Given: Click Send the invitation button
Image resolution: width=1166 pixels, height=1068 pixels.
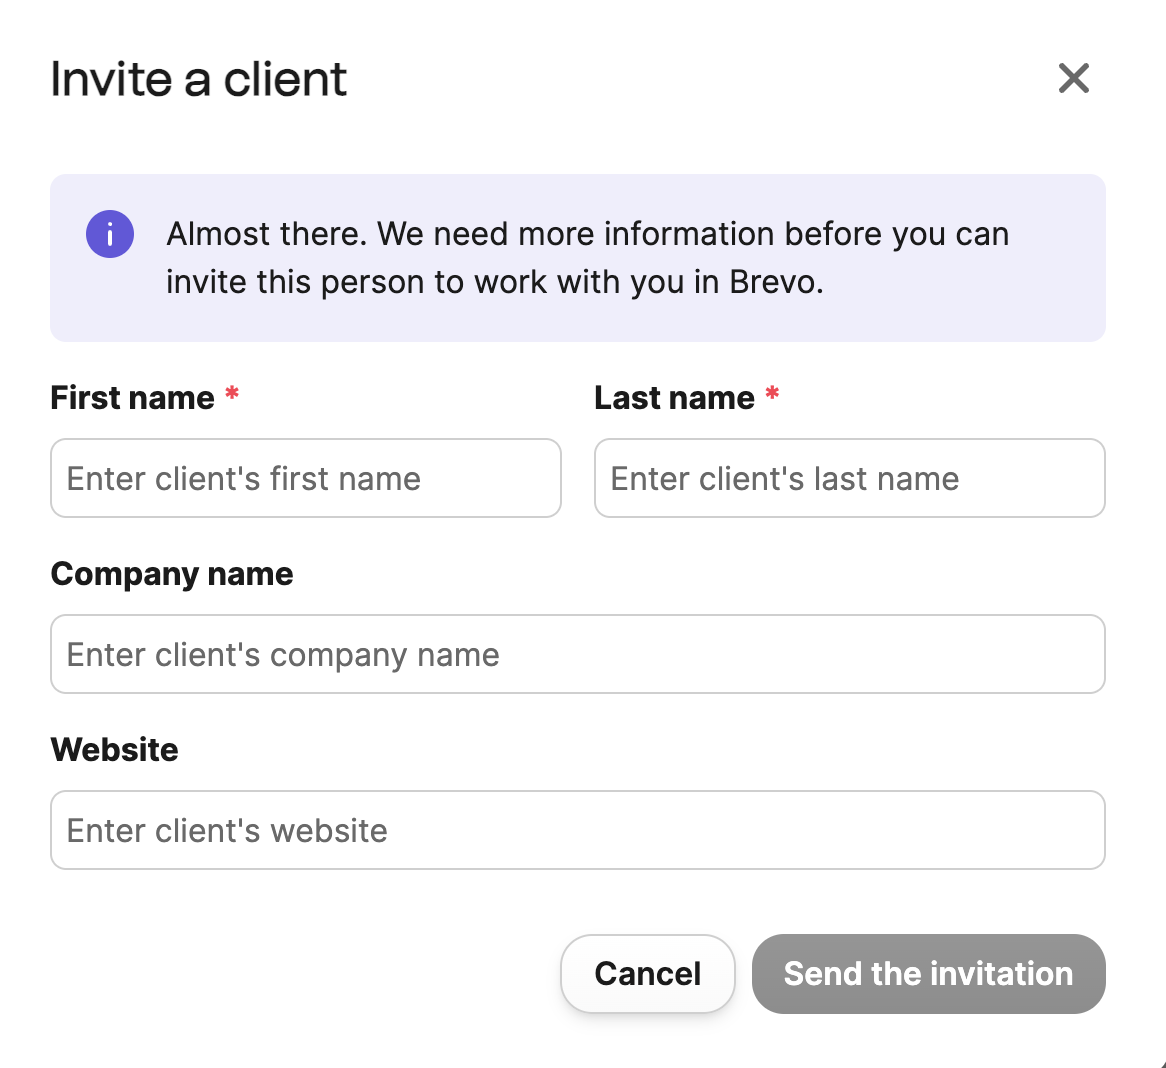Looking at the screenshot, I should pos(928,974).
